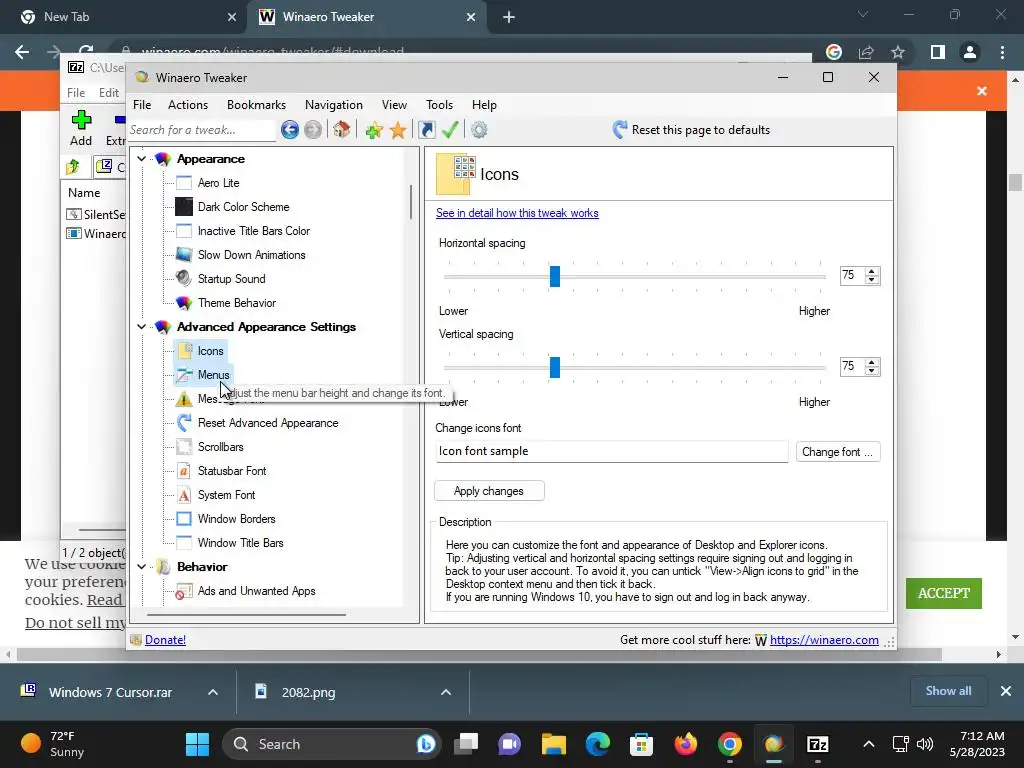The image size is (1024, 768).
Task: Click the Vertical spacing slider handle
Action: 554,367
